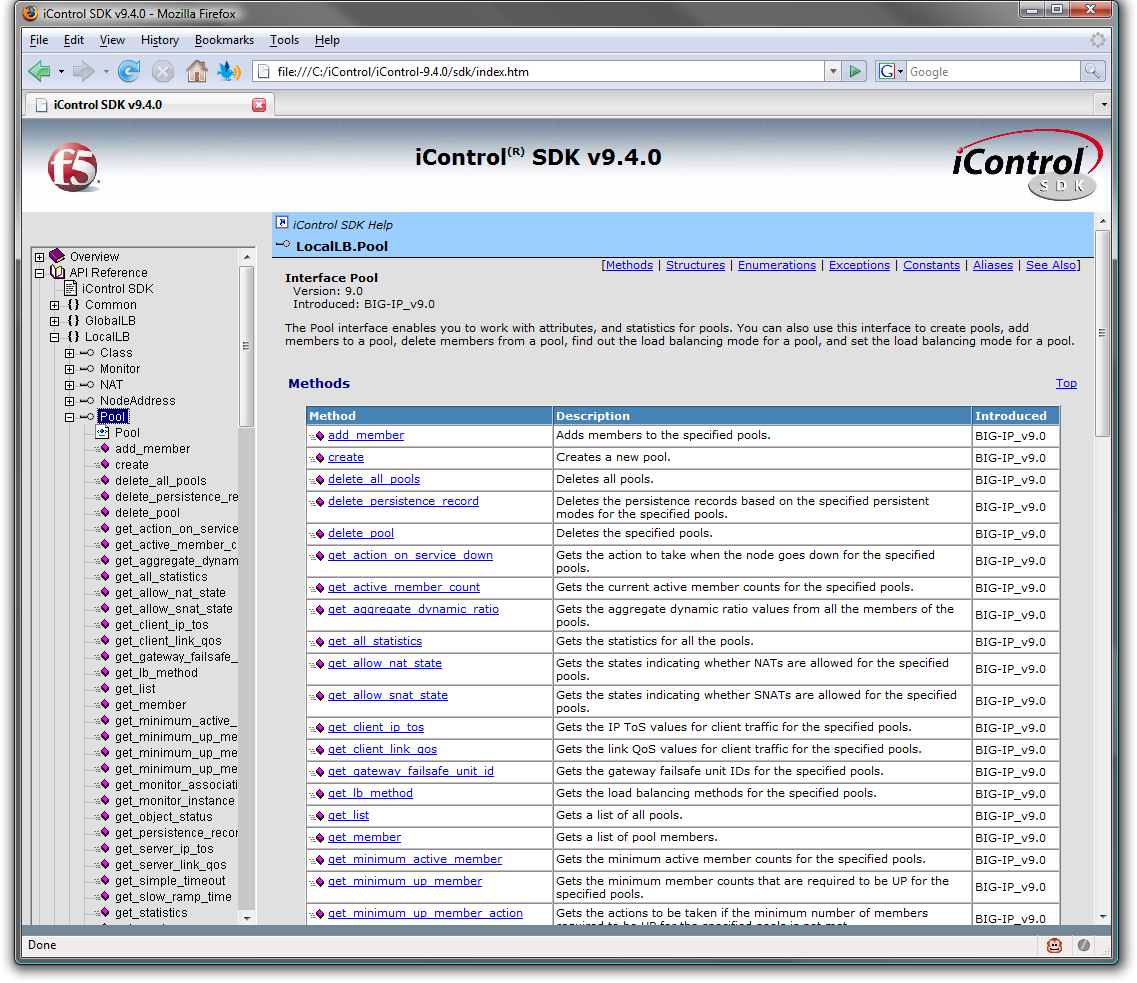Click the Top link beside Methods heading

[x=1066, y=383]
